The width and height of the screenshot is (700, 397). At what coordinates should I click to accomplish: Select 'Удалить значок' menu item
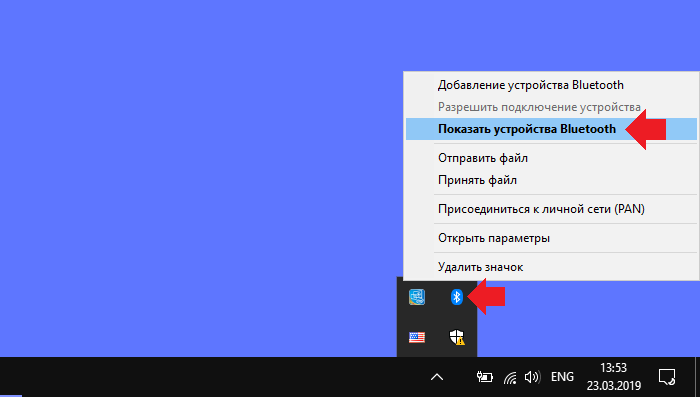tap(551, 267)
